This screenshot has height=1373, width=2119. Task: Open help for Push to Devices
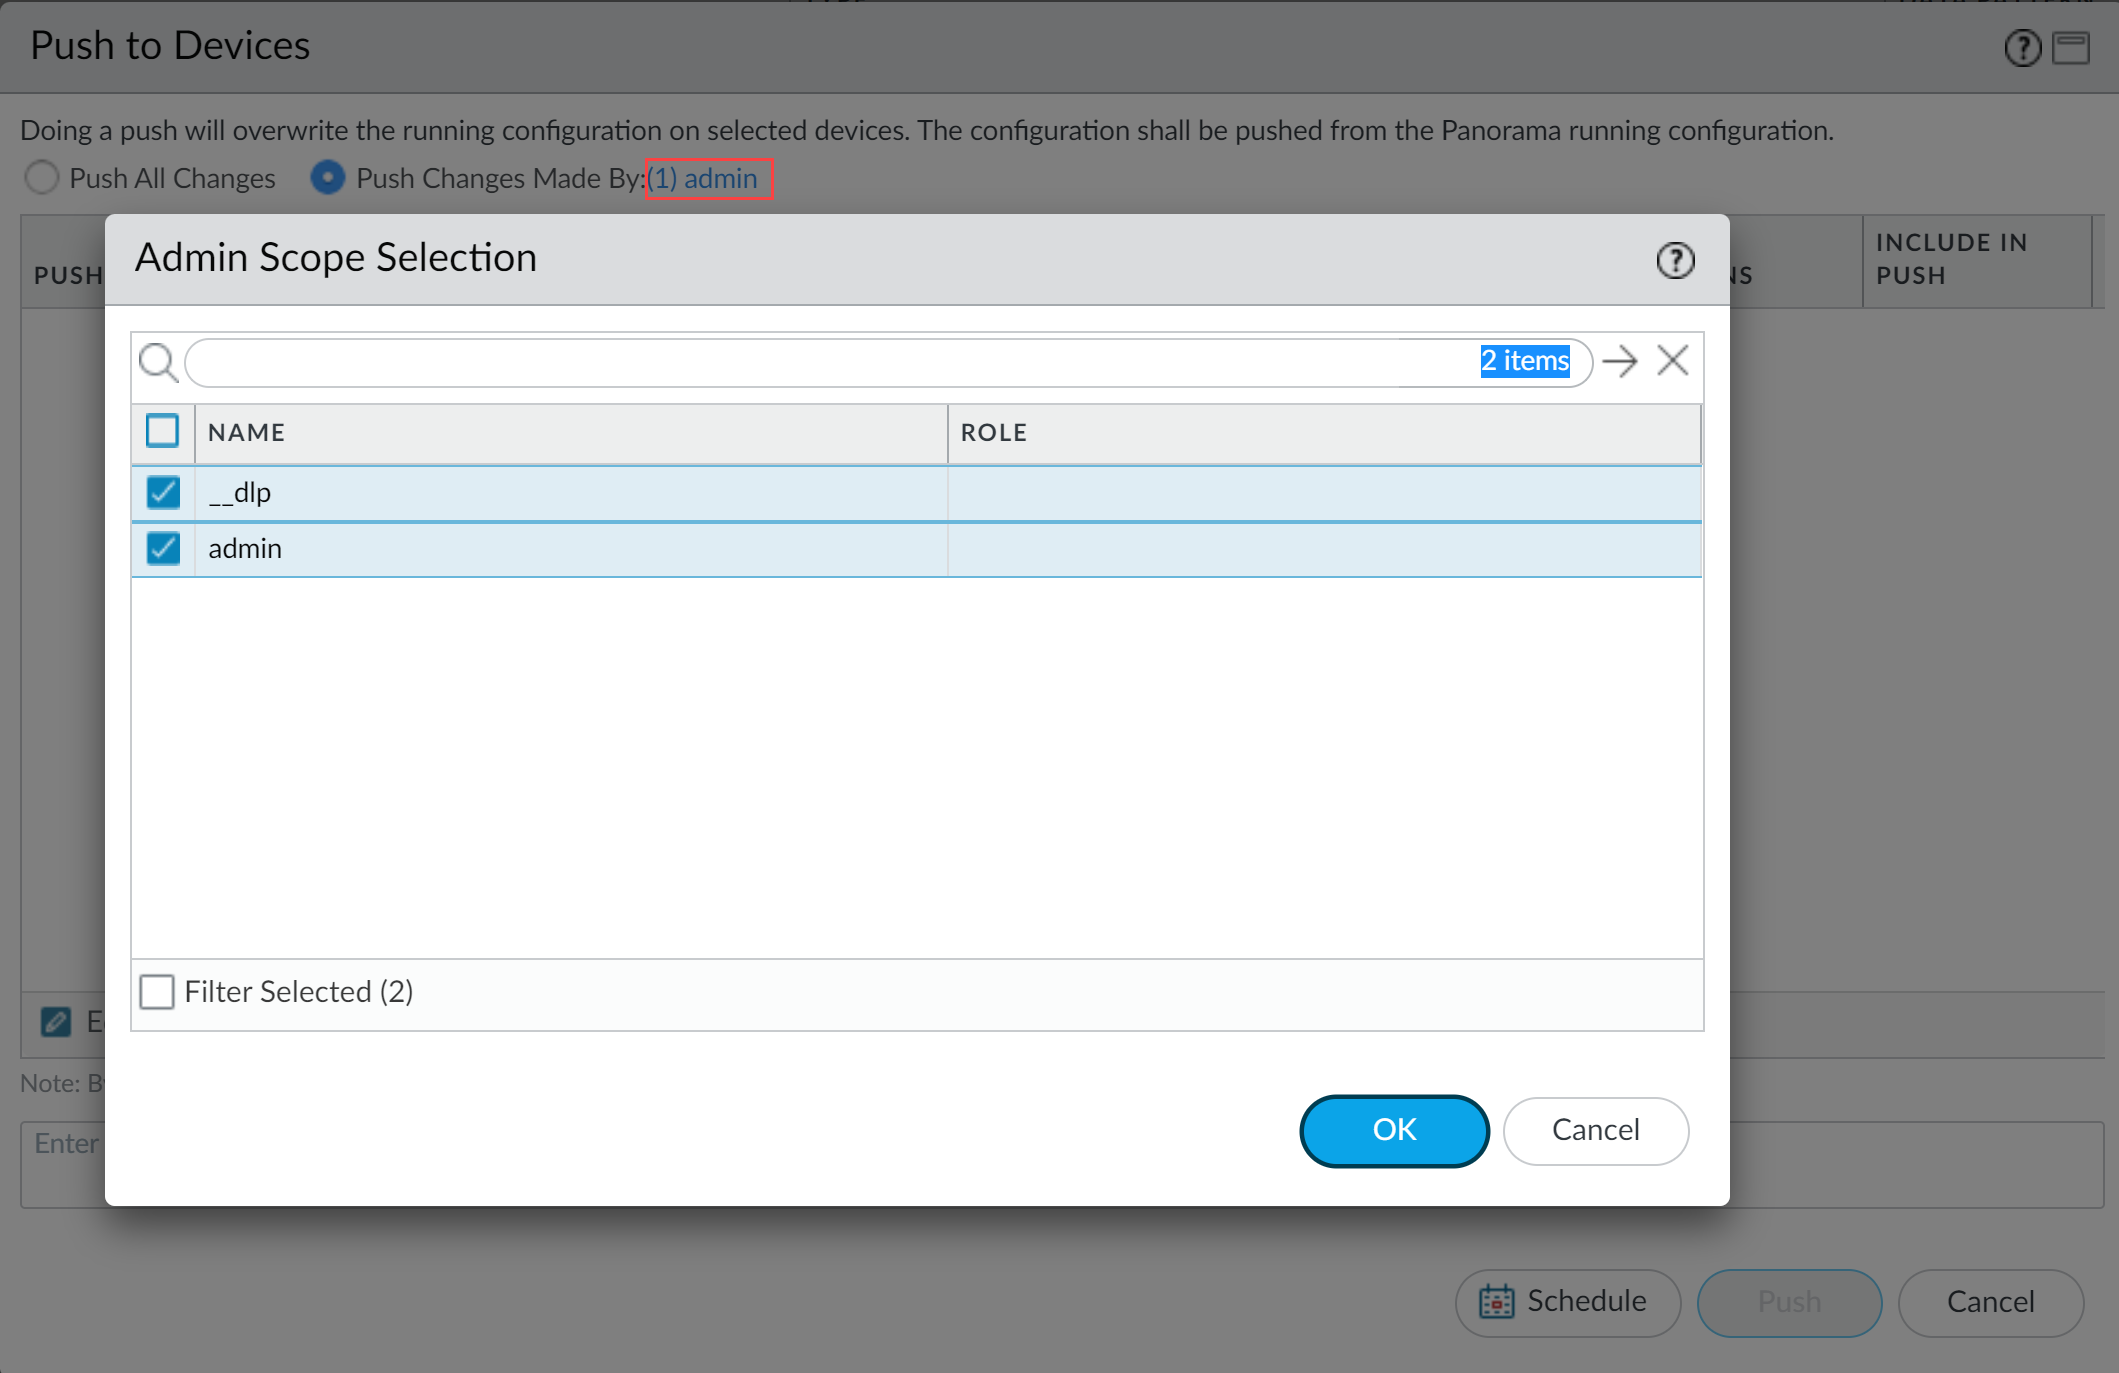point(2022,48)
